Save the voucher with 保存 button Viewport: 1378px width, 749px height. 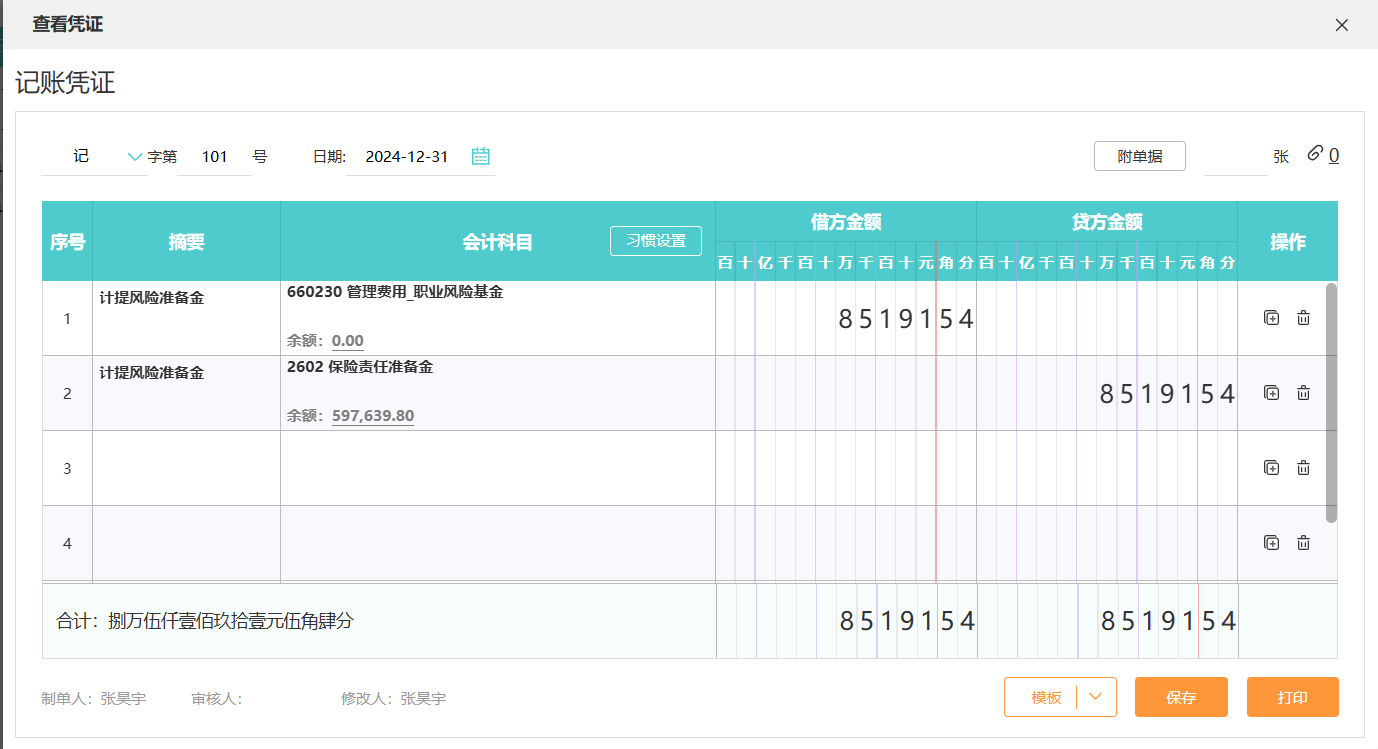pos(1181,697)
